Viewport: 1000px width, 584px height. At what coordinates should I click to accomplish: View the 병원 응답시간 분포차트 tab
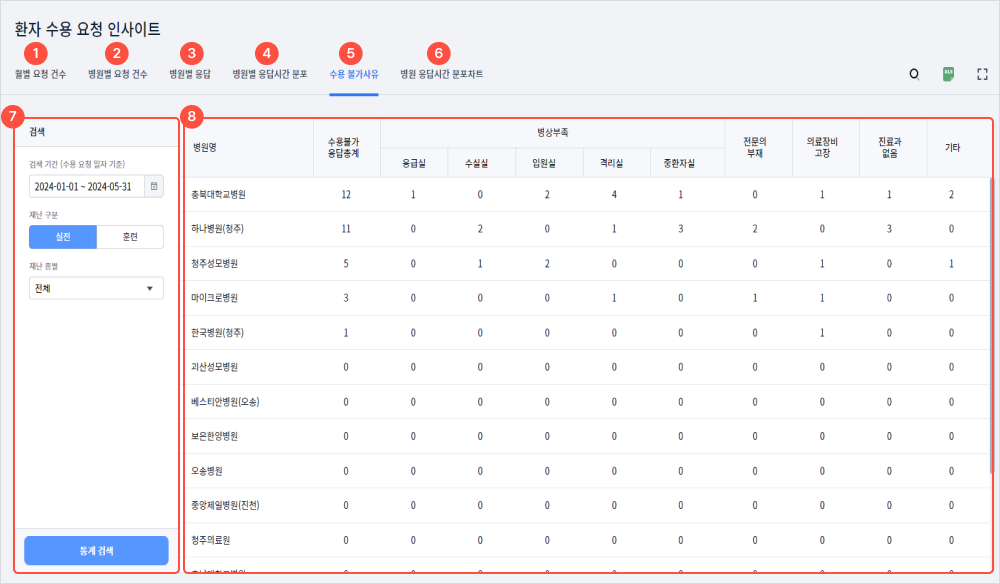point(441,74)
